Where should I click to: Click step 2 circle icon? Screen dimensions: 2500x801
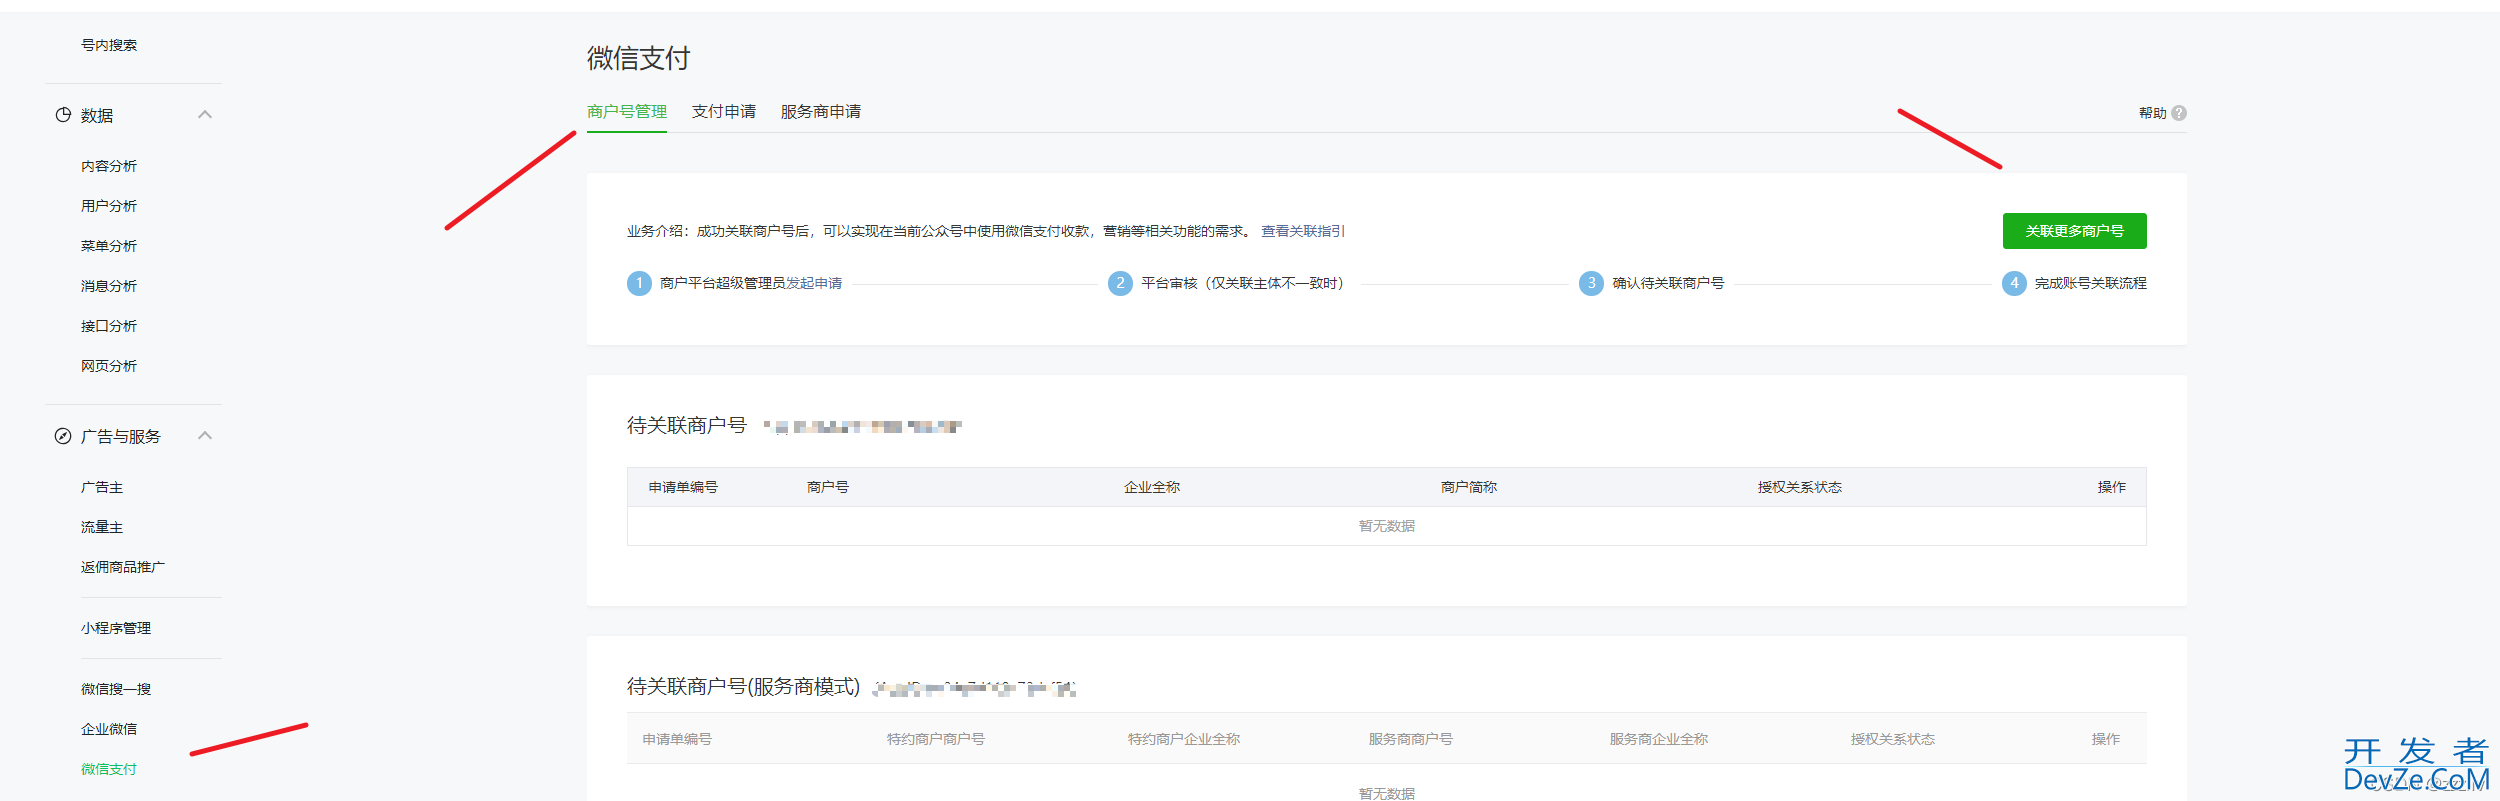click(1120, 283)
